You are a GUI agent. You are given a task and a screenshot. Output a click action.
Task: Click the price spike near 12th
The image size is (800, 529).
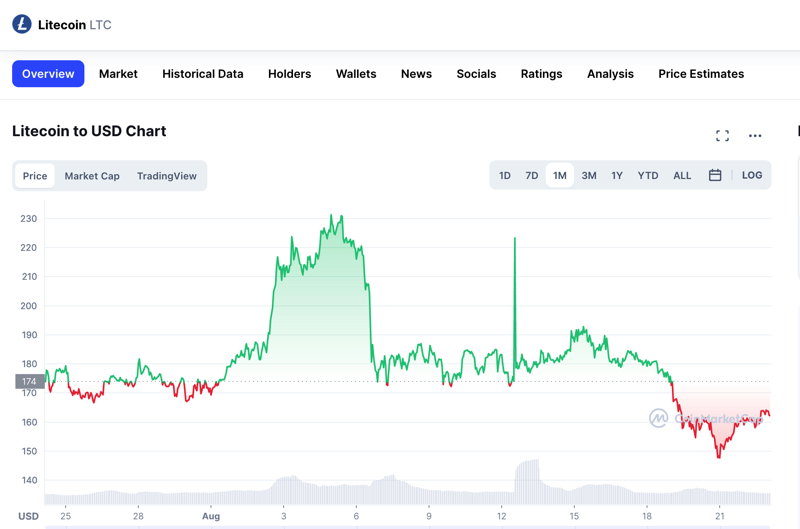[x=514, y=306]
